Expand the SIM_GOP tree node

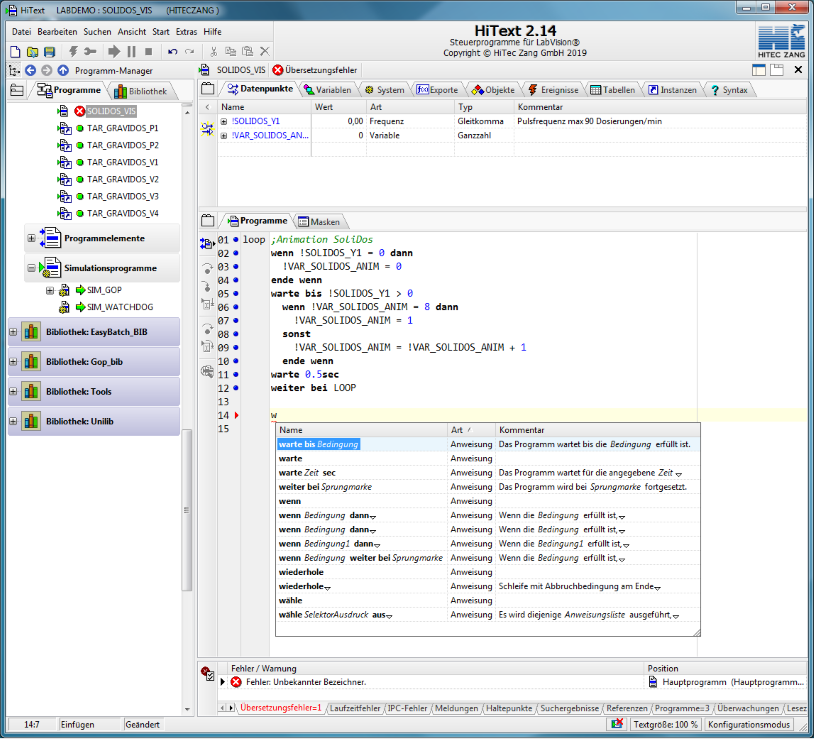pyautogui.click(x=49, y=290)
